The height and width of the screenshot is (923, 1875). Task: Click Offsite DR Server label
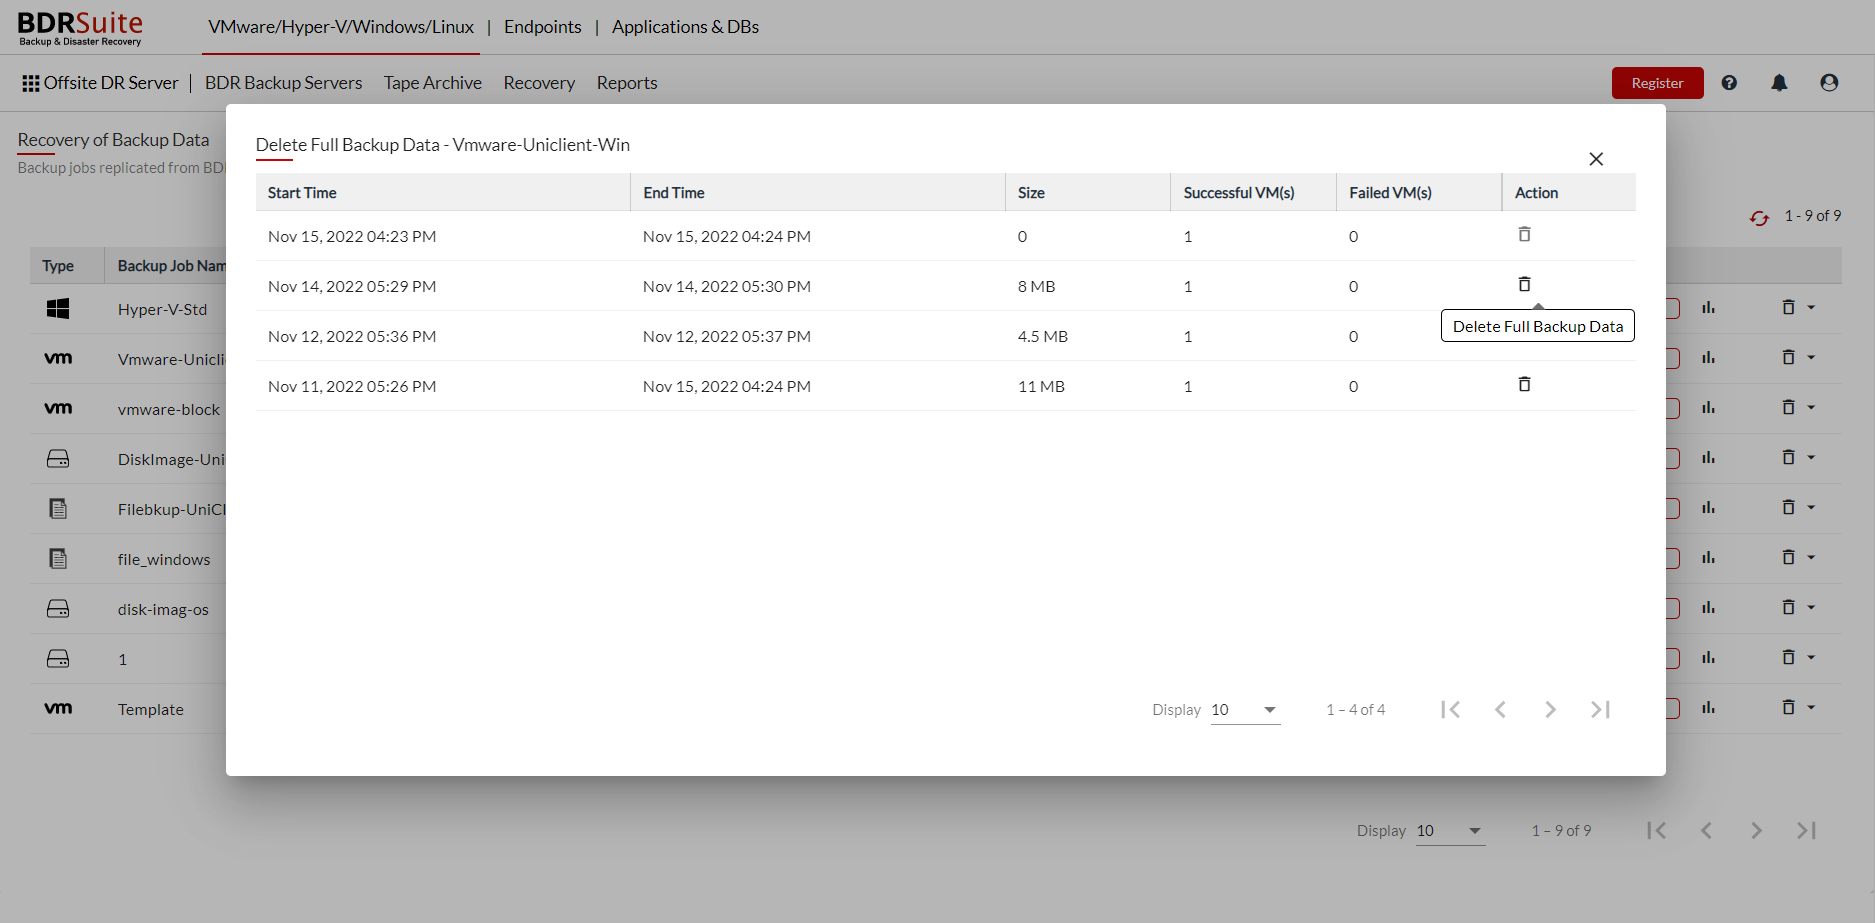[111, 83]
